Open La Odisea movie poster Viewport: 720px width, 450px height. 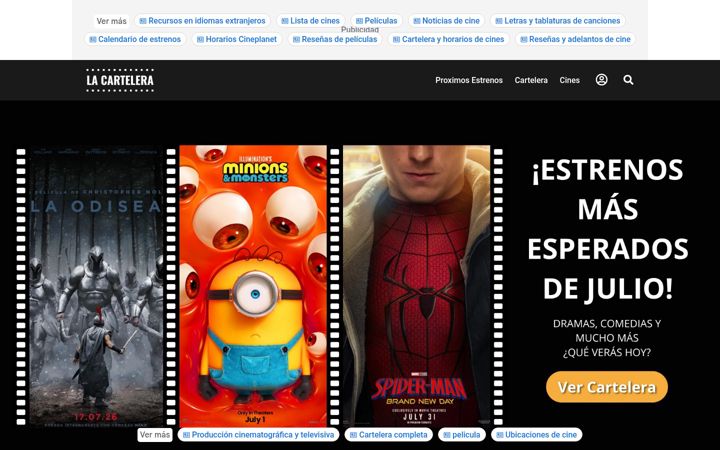click(96, 287)
